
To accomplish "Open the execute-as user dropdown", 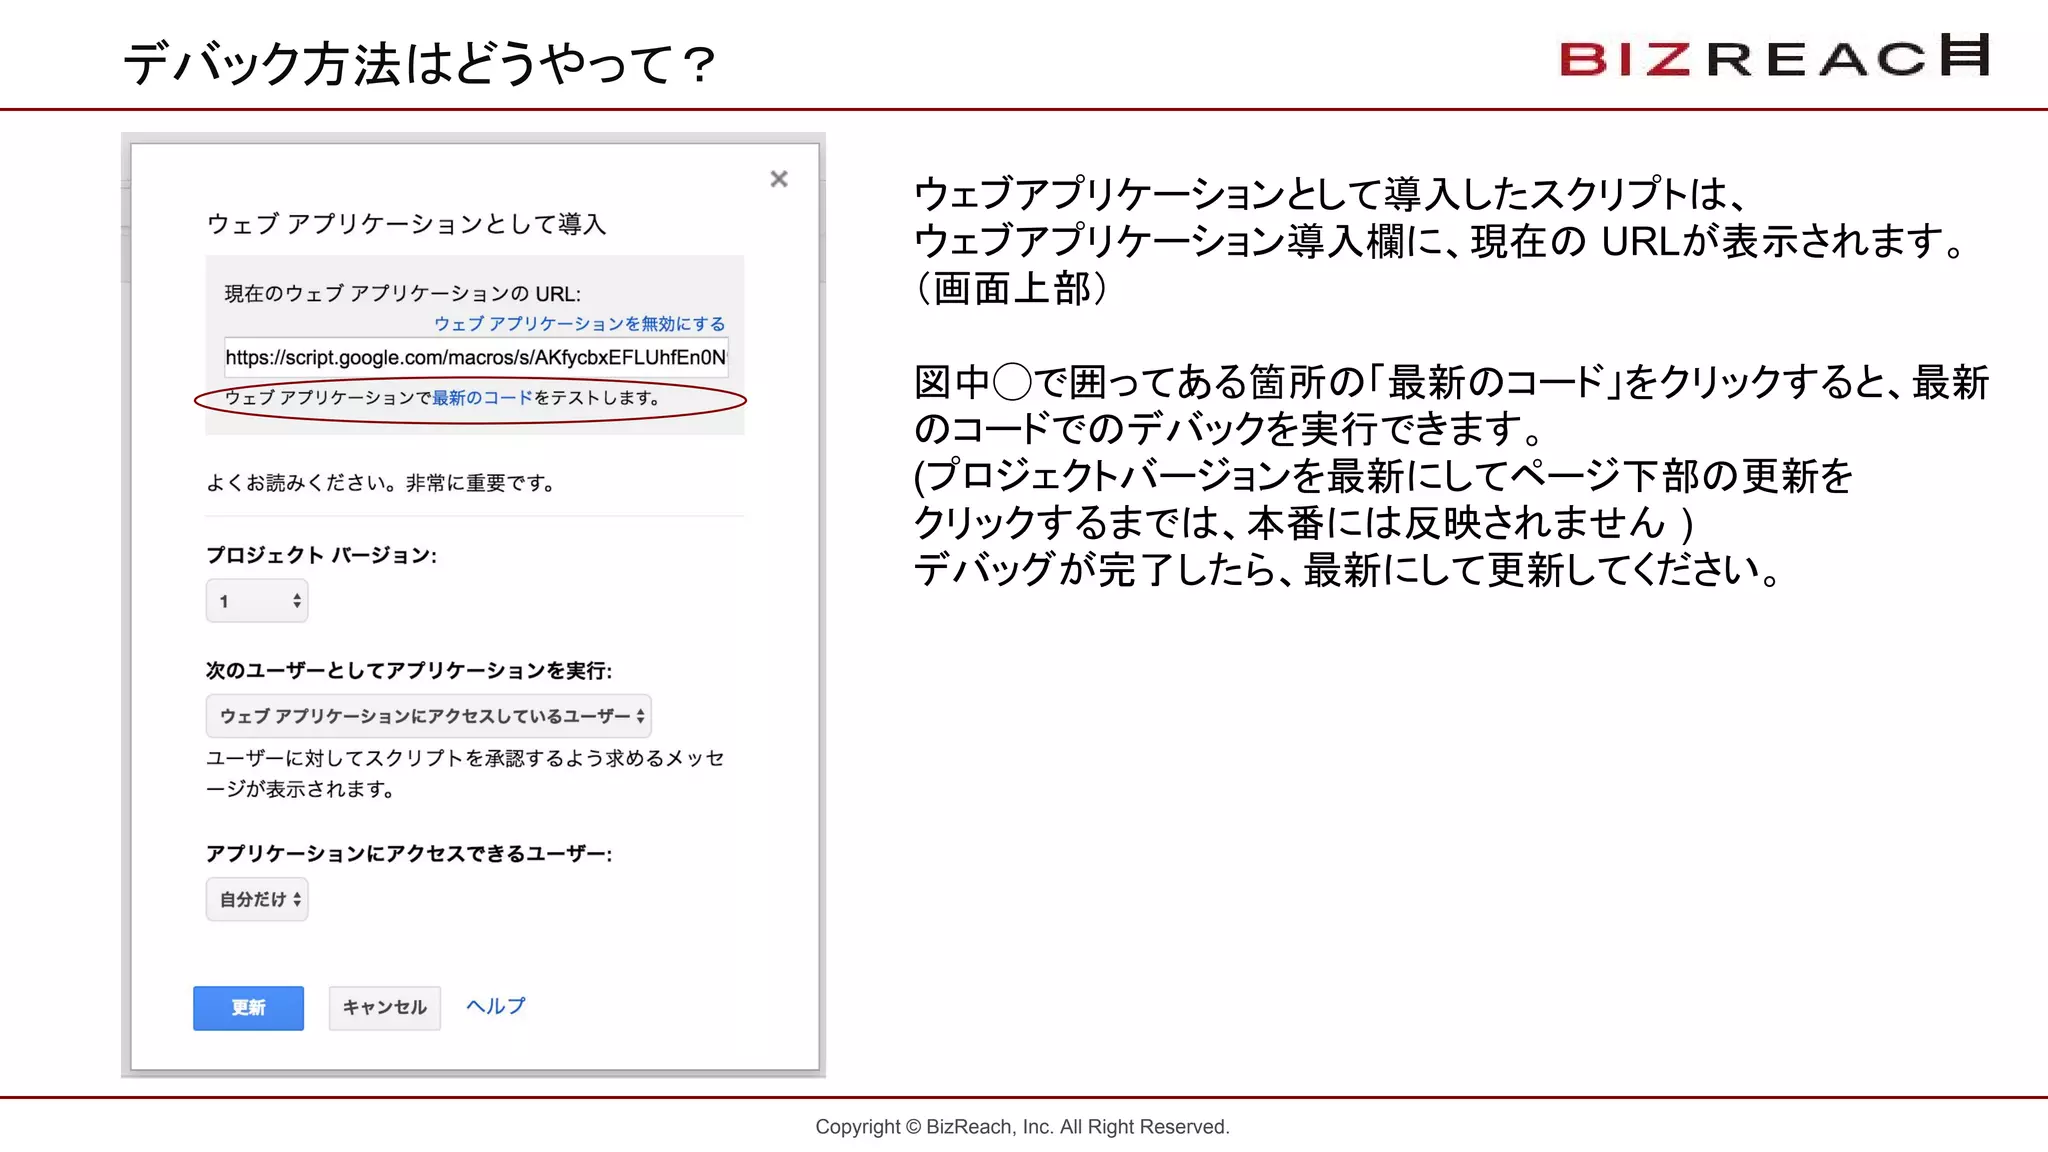I will tap(429, 716).
